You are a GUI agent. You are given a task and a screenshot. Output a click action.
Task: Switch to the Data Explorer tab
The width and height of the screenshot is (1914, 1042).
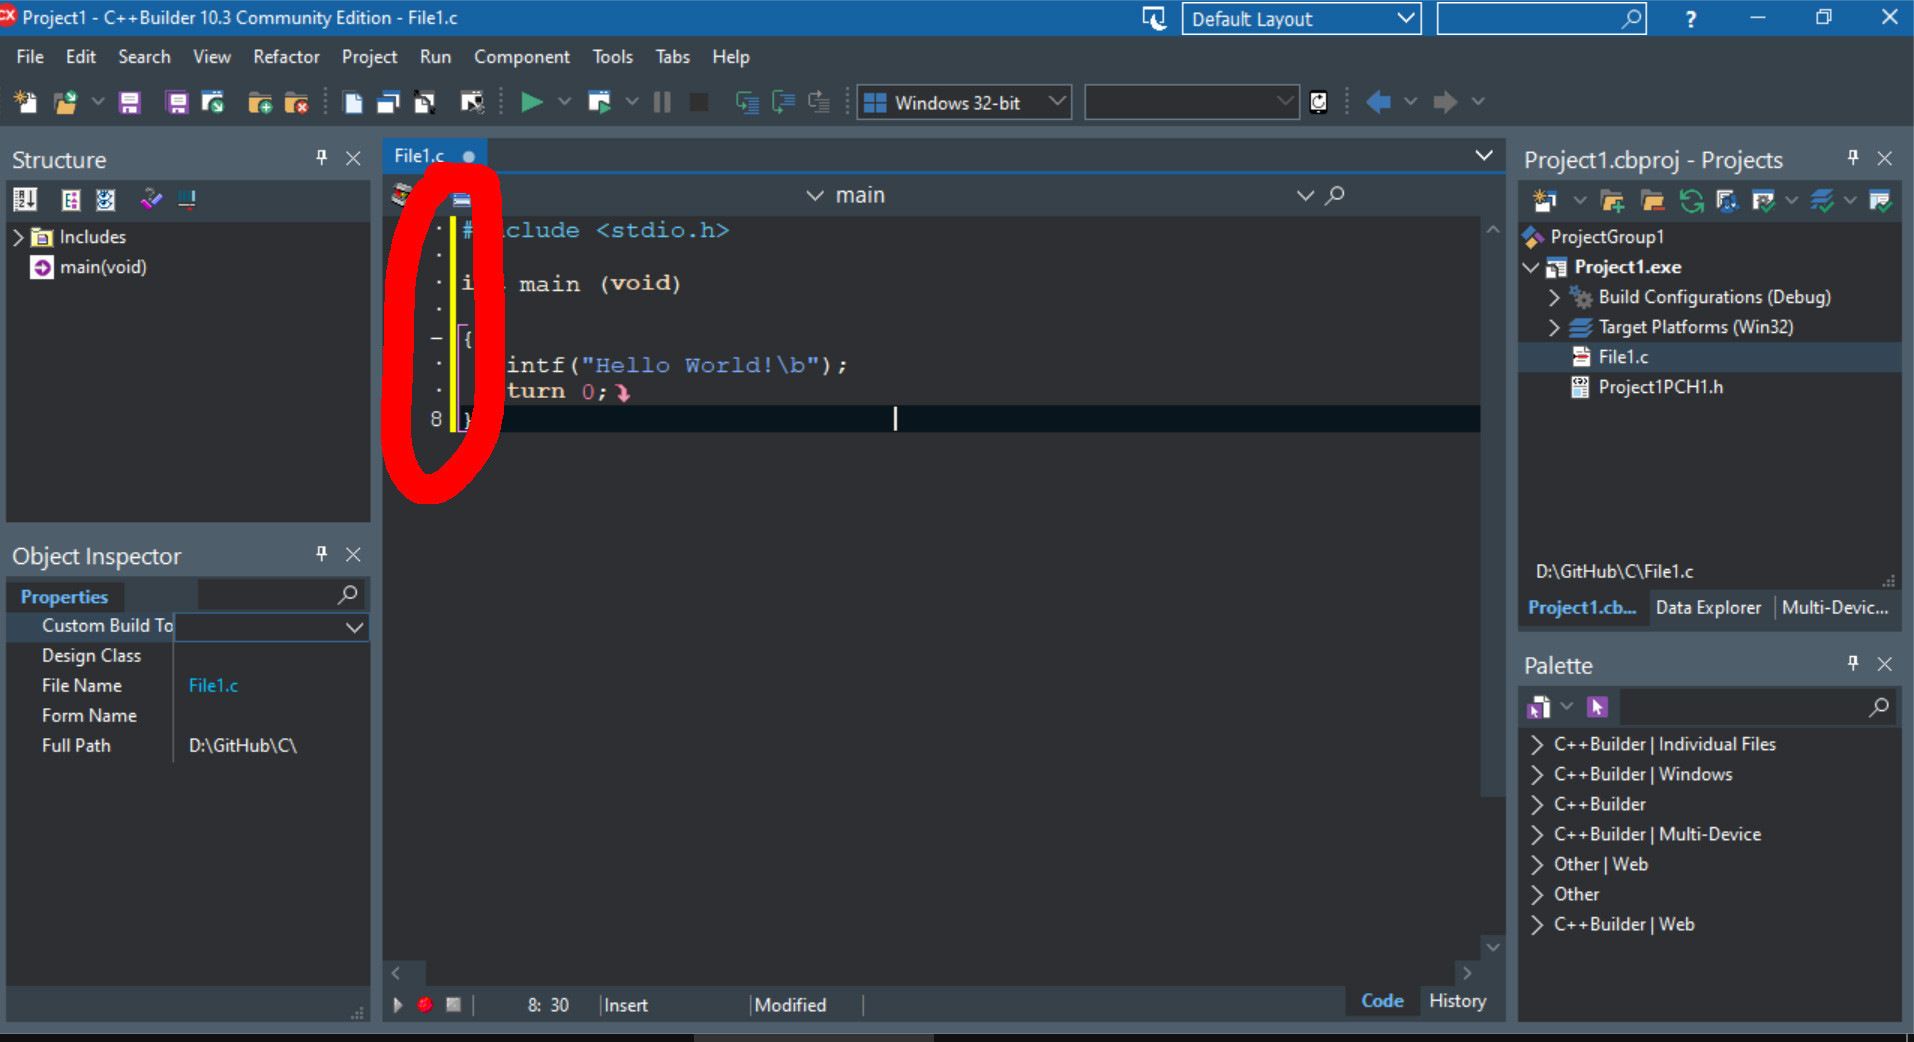pyautogui.click(x=1708, y=607)
